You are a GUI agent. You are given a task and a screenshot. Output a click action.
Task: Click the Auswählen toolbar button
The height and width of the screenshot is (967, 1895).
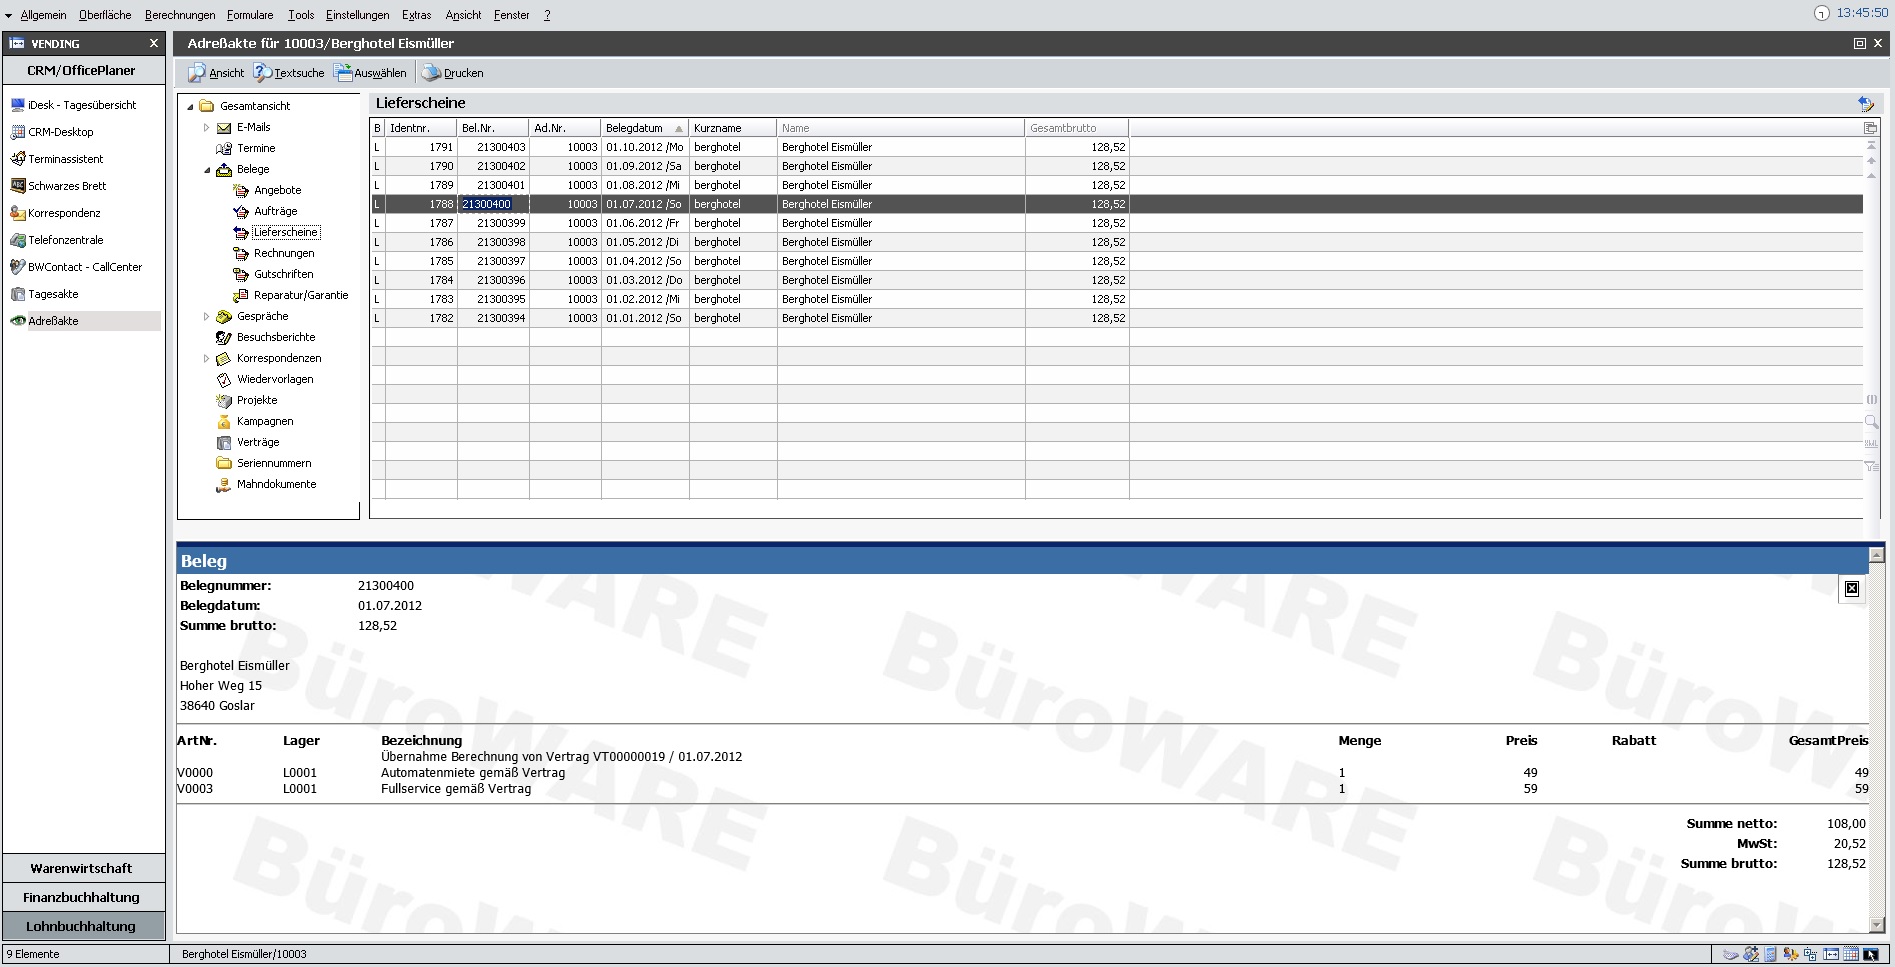pos(370,73)
